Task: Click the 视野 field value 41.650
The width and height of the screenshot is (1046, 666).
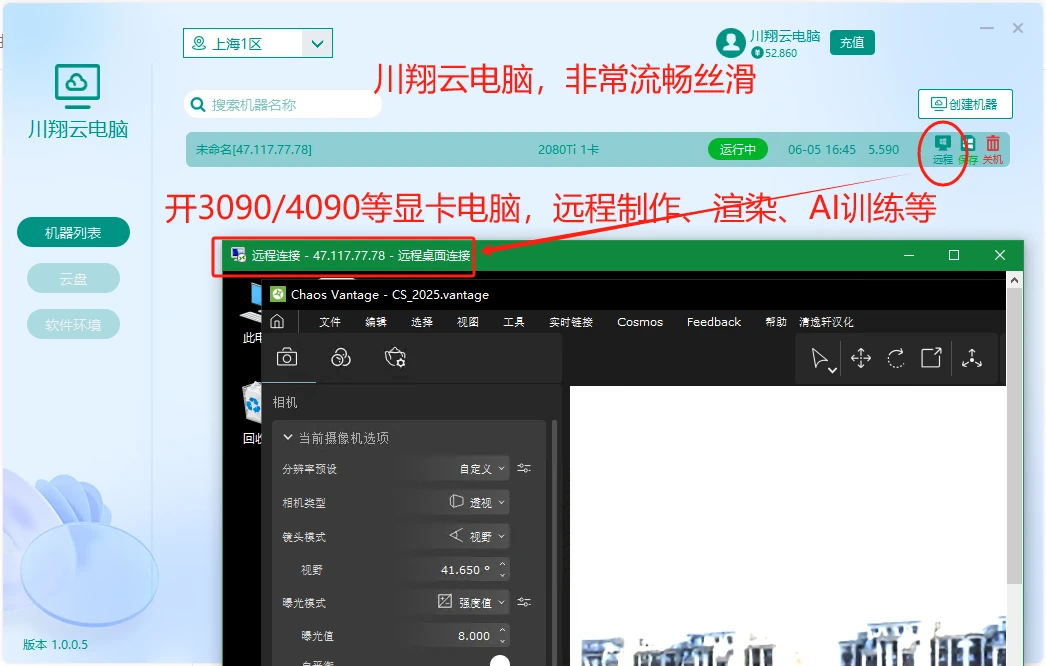Action: point(465,570)
